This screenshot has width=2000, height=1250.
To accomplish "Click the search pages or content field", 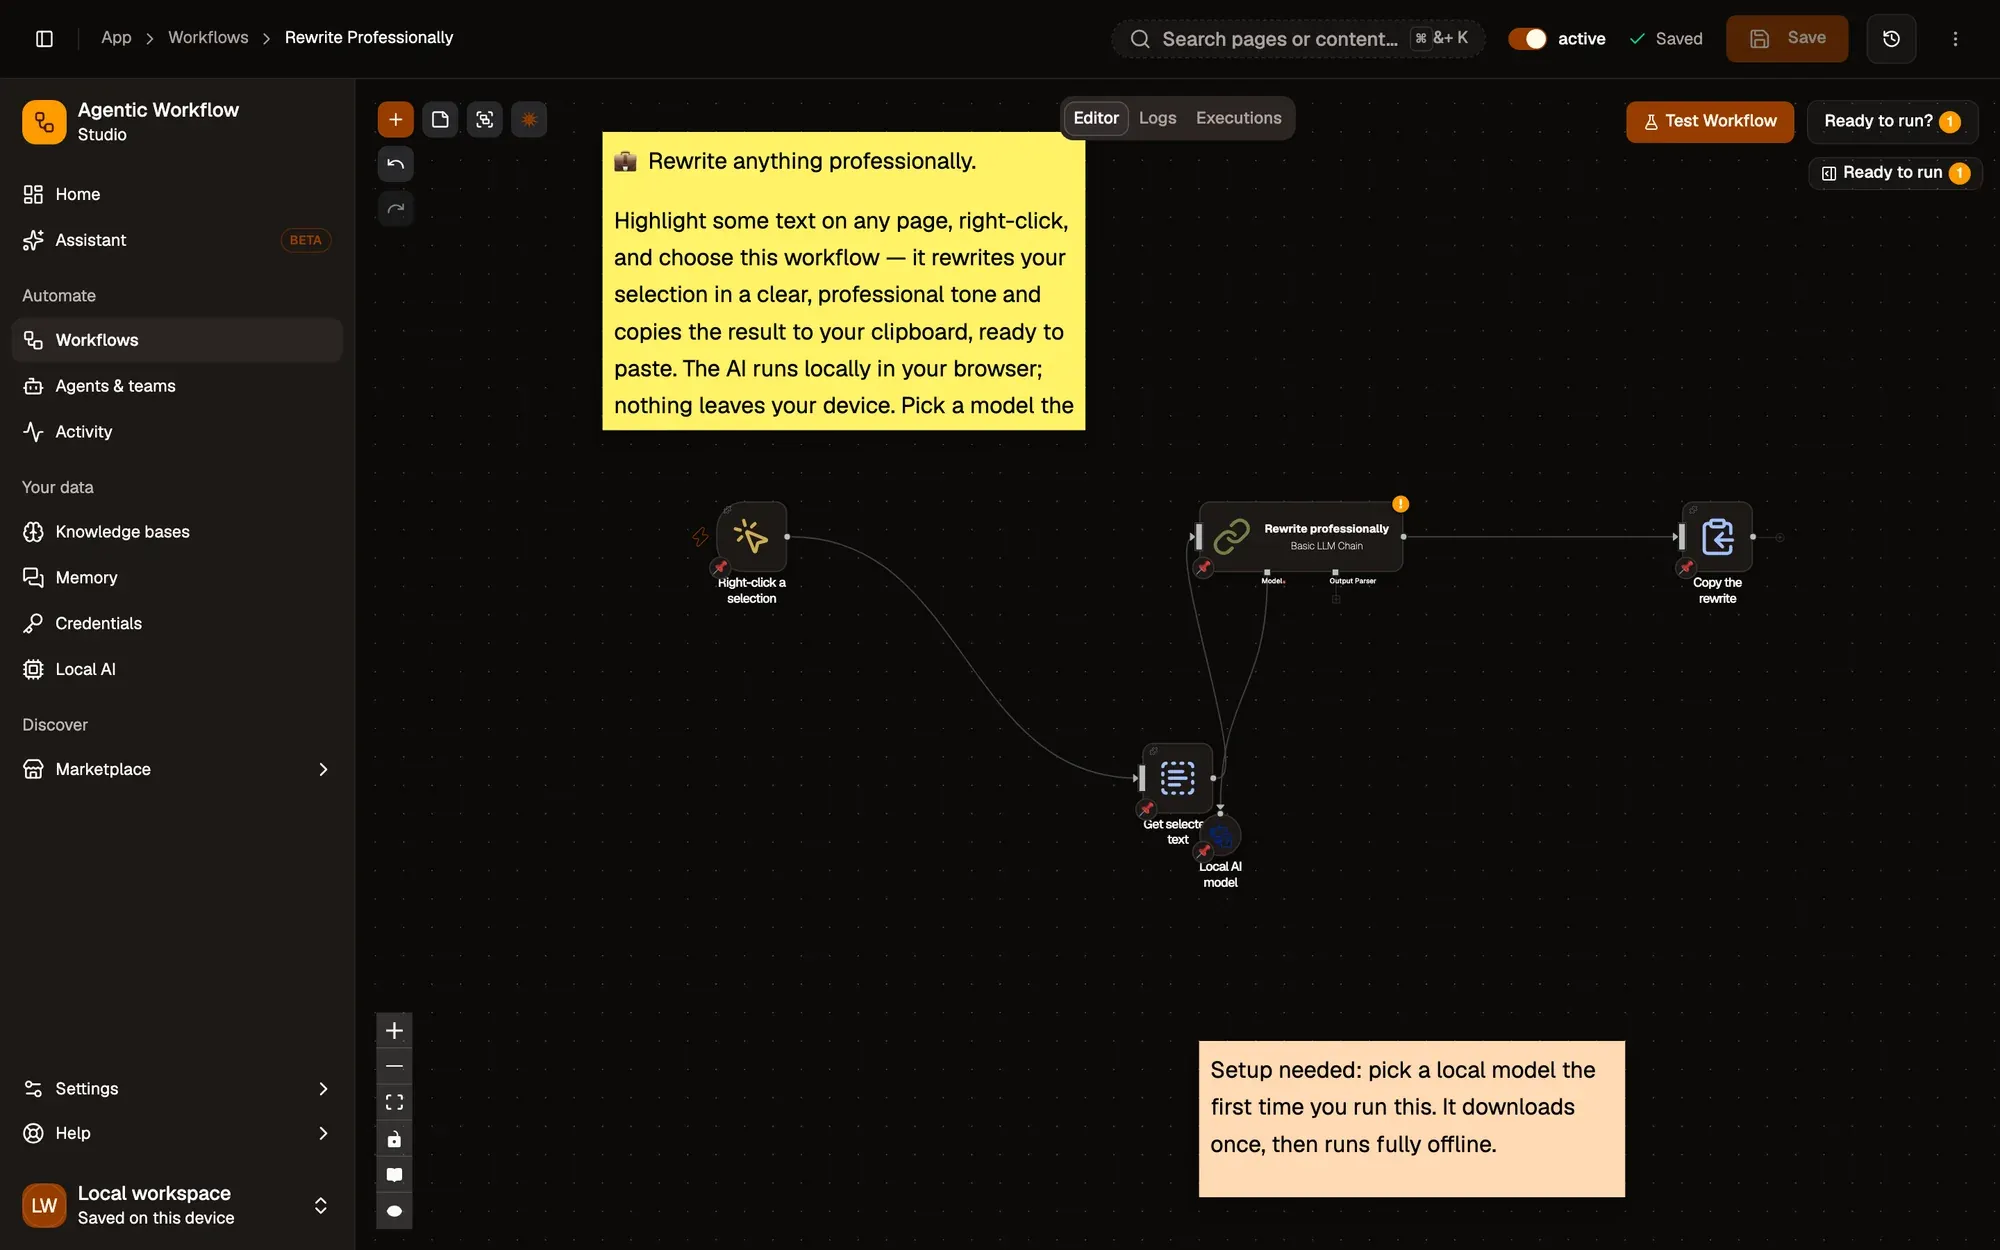I will point(1298,39).
